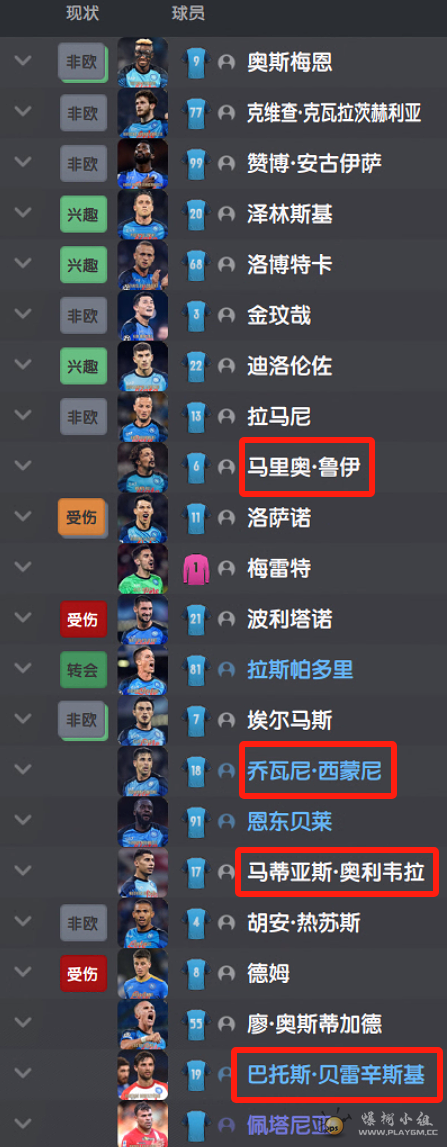Click the orange 受伤 badge for 洛萨诺
Image resolution: width=447 pixels, height=1147 pixels.
(83, 518)
